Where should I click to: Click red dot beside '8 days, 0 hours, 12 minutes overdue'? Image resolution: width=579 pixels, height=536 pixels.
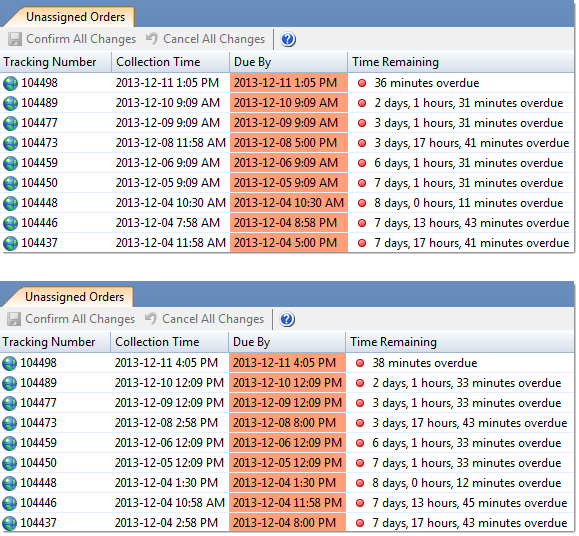click(x=360, y=483)
